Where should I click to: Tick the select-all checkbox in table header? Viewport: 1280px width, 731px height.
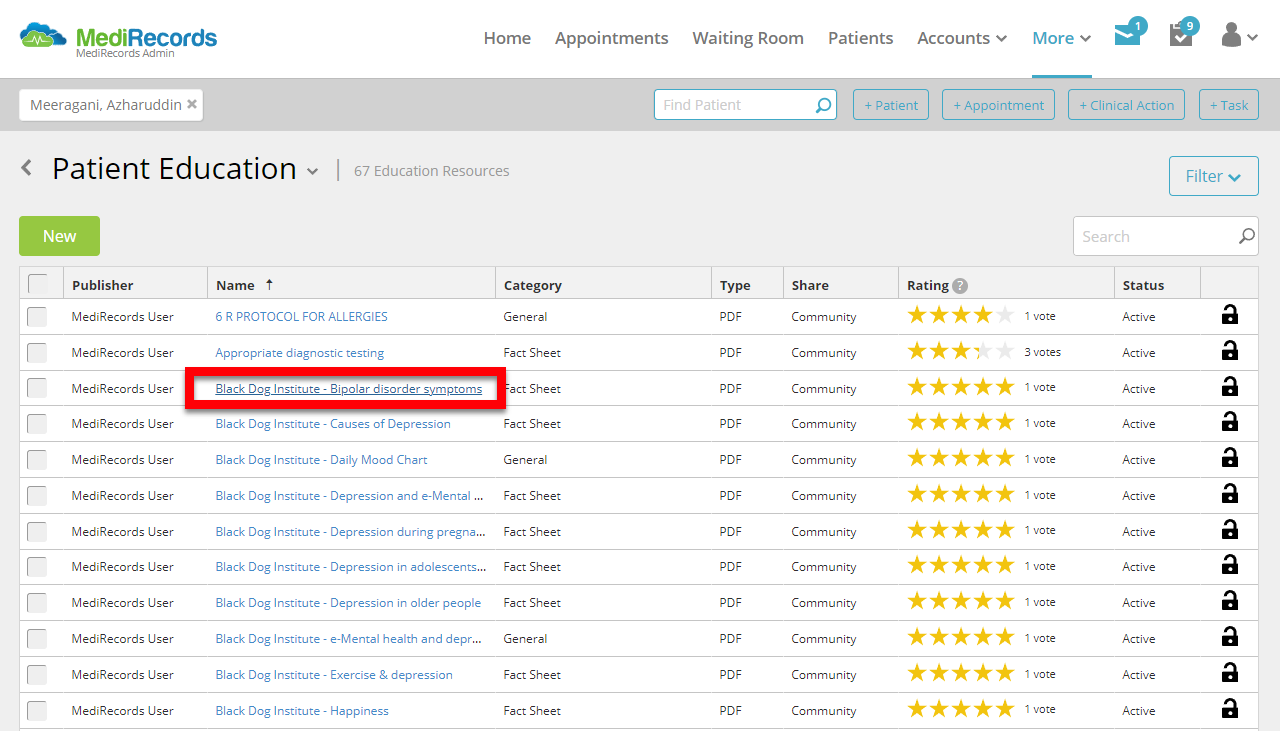coord(37,284)
